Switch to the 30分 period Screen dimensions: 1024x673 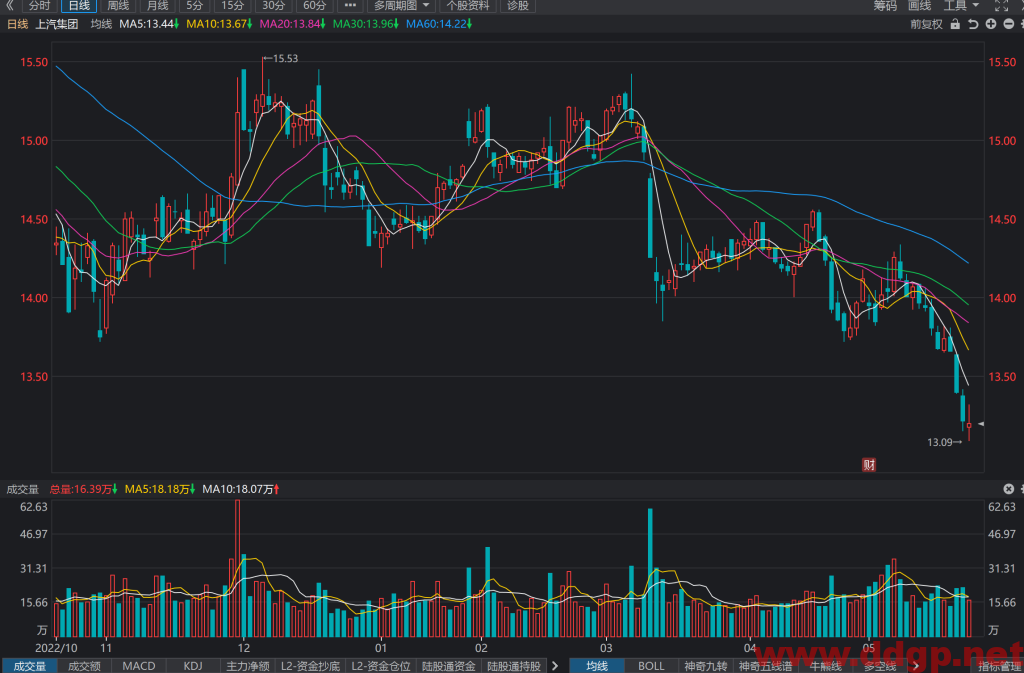[273, 6]
